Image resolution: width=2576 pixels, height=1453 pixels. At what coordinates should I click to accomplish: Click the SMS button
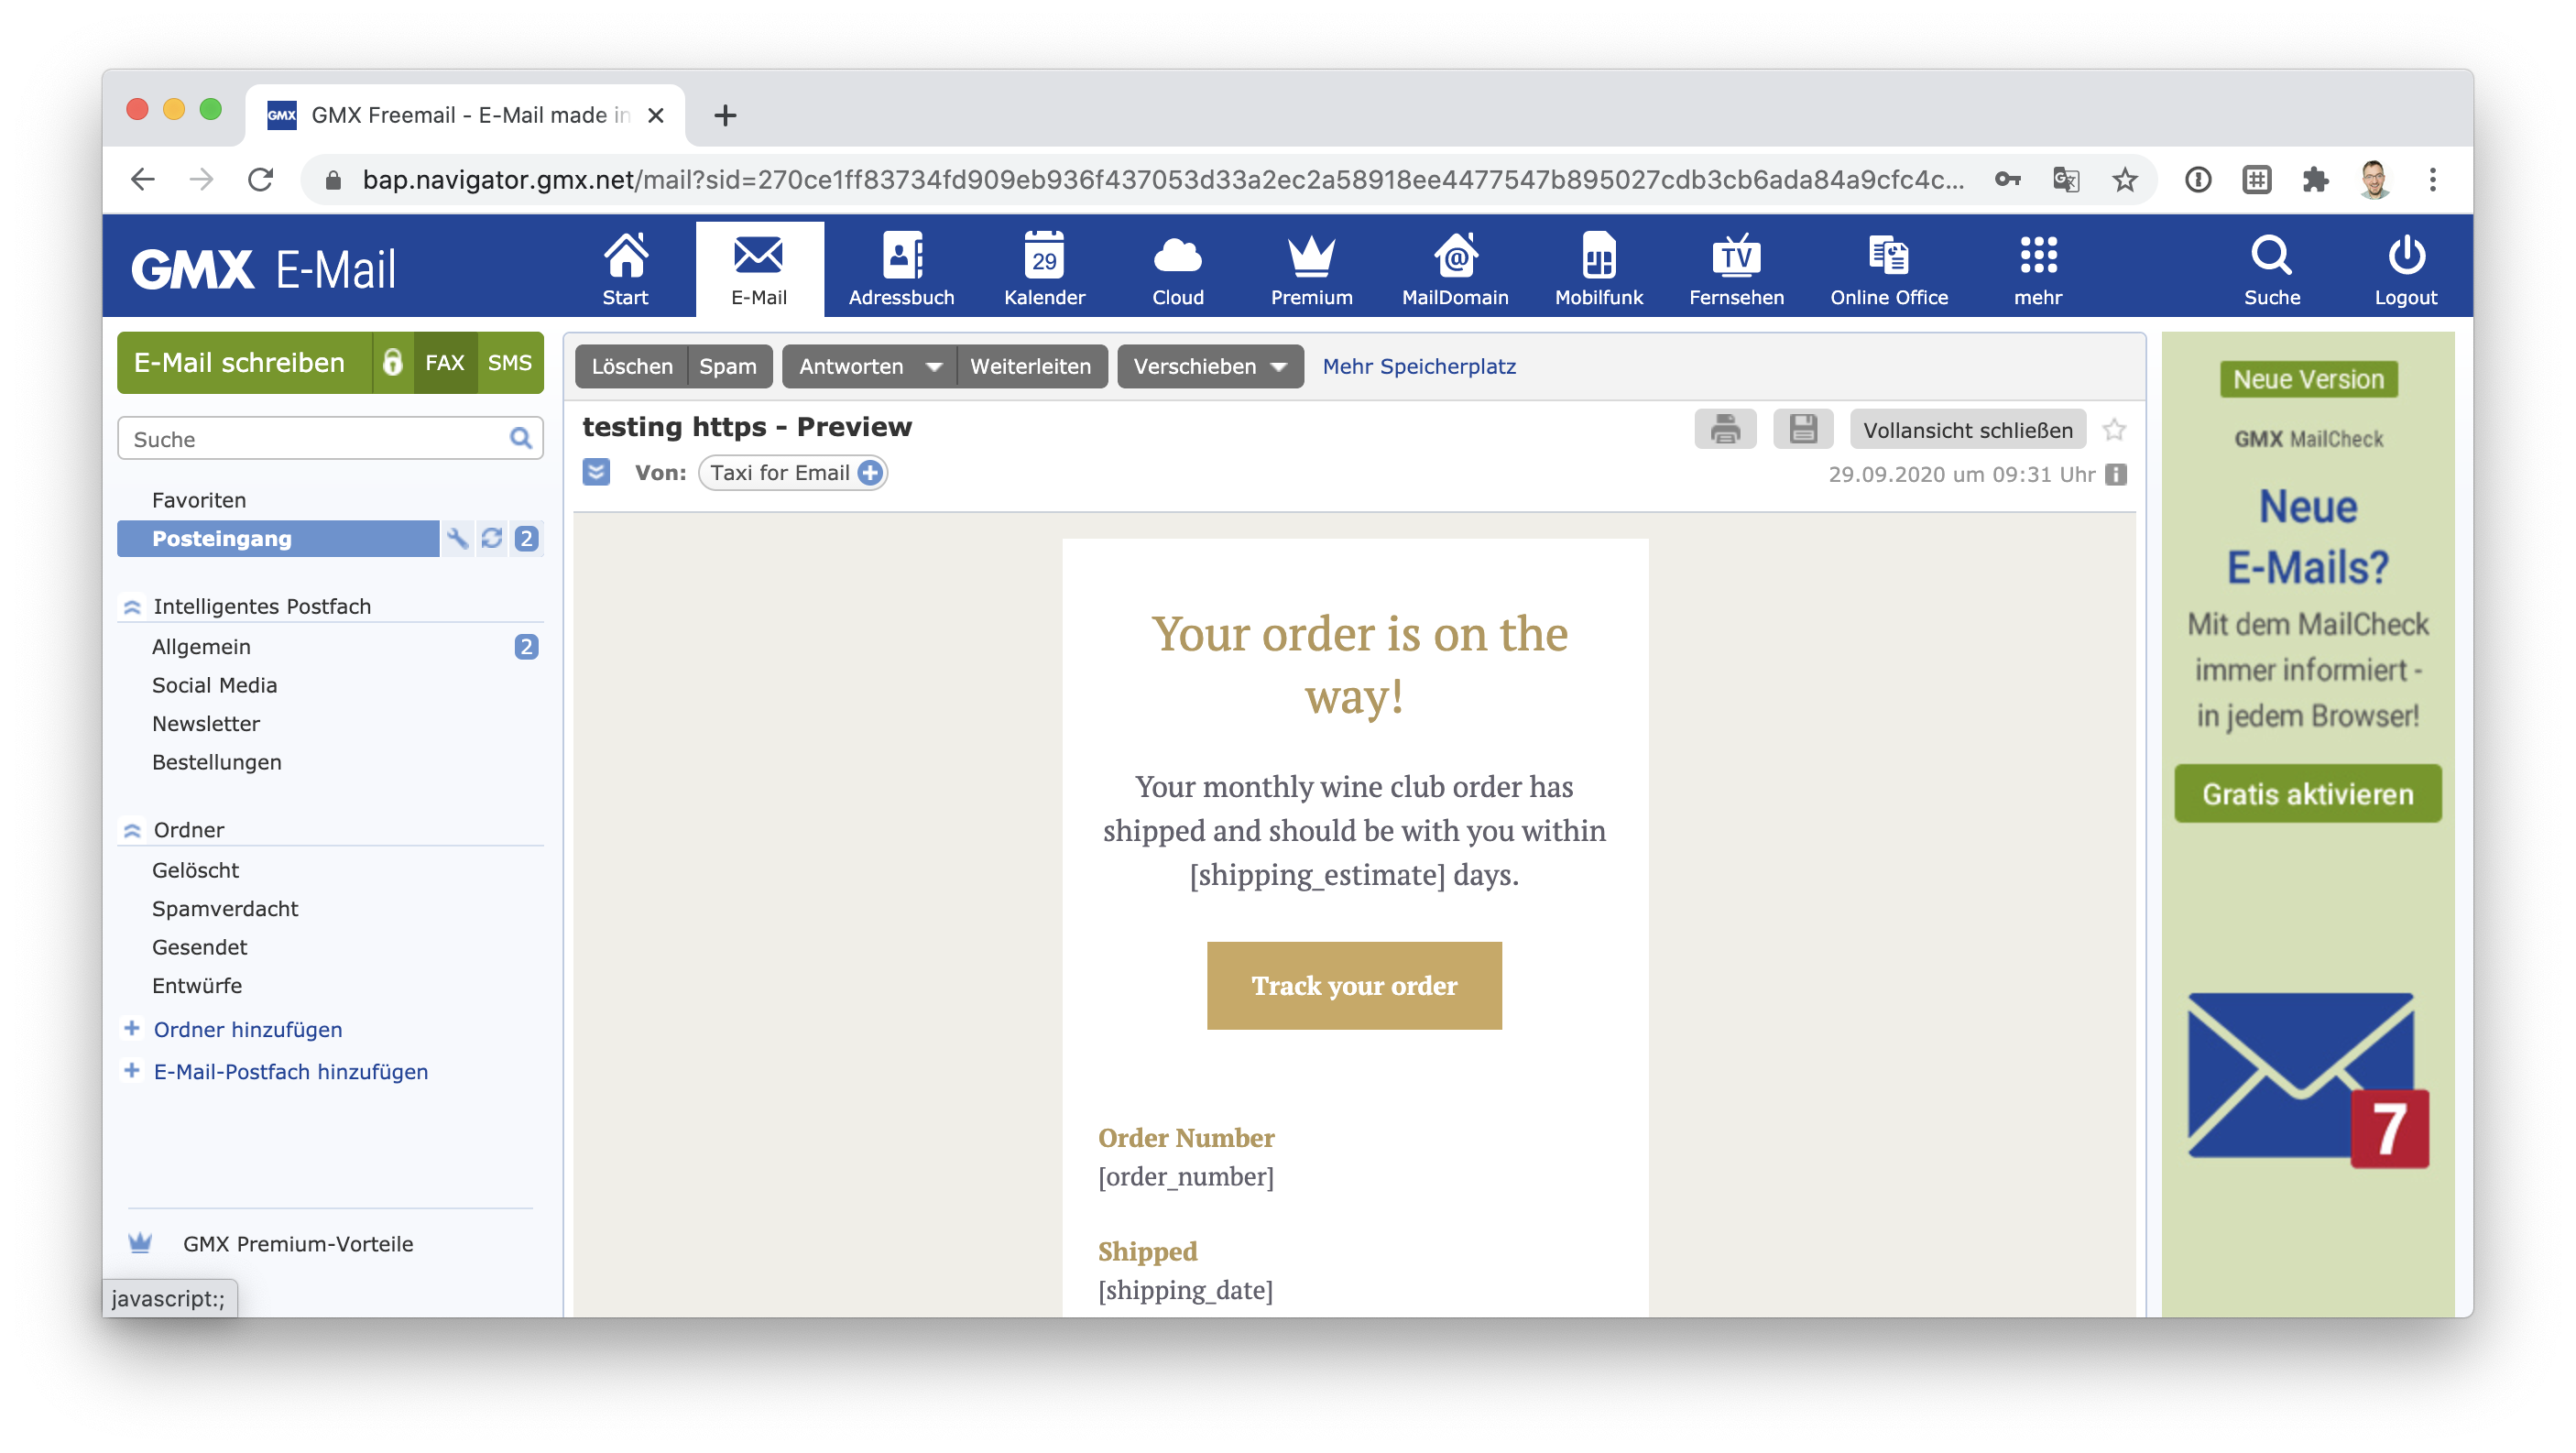click(509, 362)
